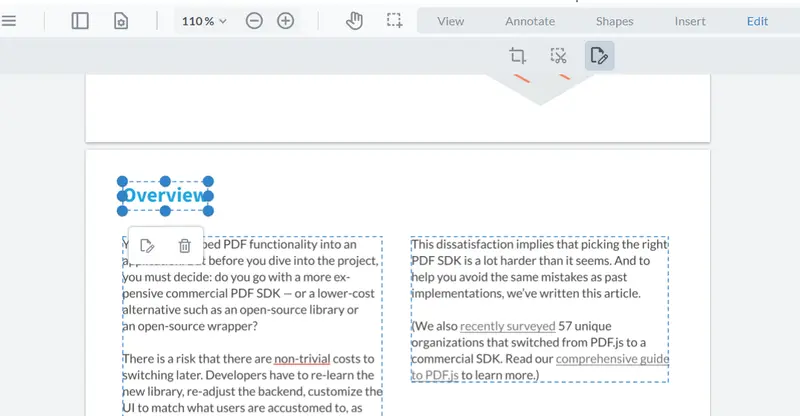Select the Overview heading text

[x=165, y=195]
